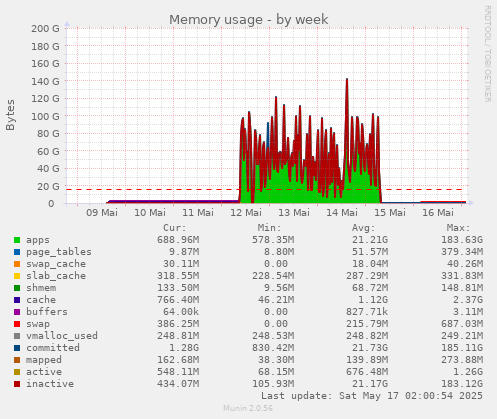
Task: Click the 'Cur:' column header
Action: pos(175,228)
